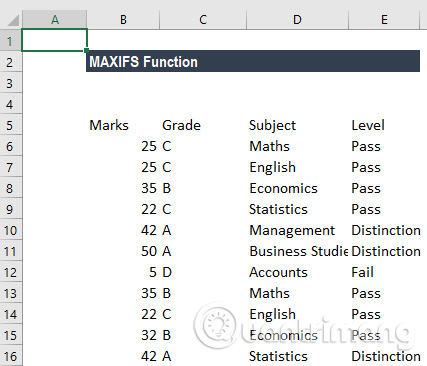Select marks value 42 in row 10
427x366 pixels.
point(123,230)
